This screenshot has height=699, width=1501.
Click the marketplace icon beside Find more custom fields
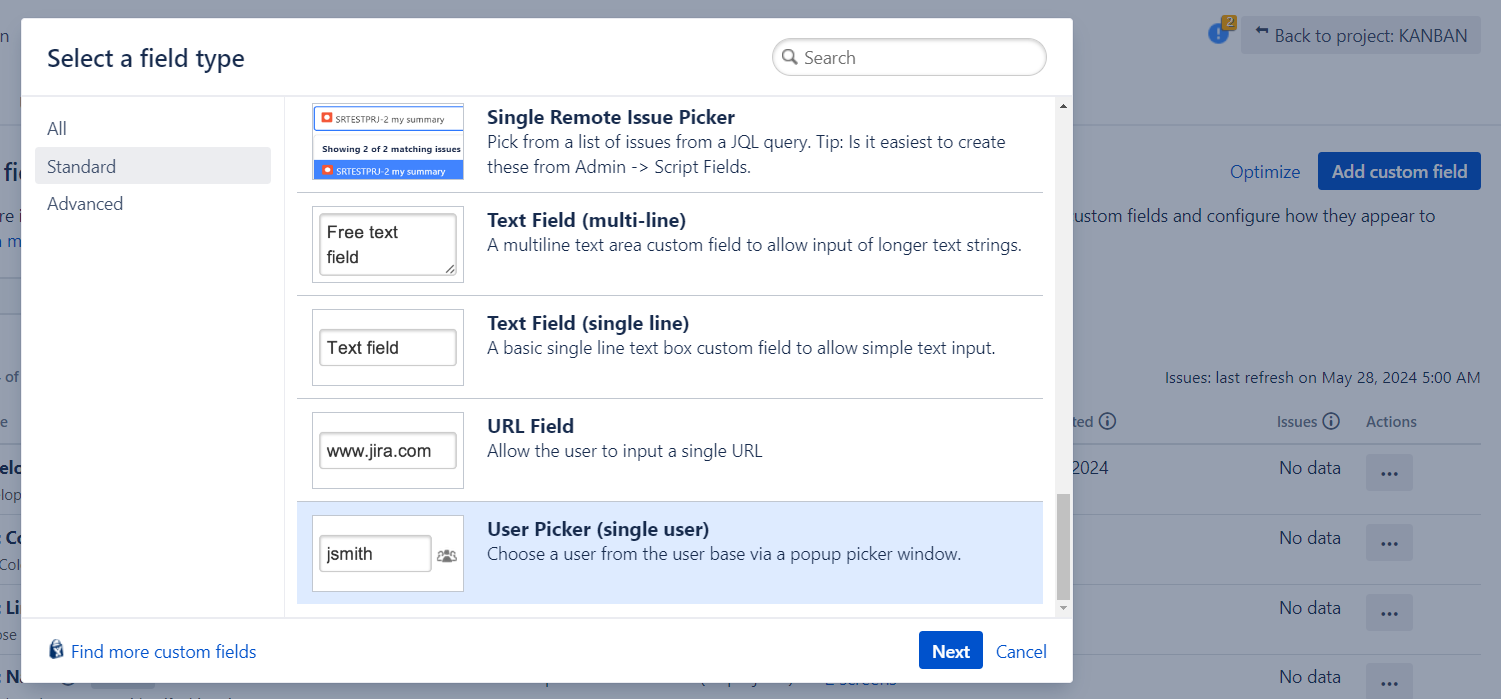coord(57,650)
